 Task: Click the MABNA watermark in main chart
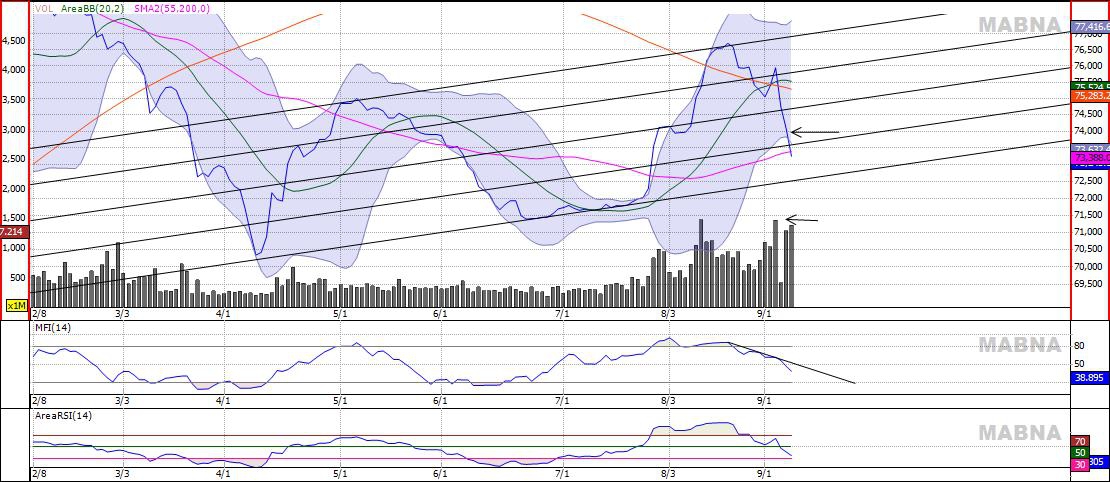pos(1018,25)
